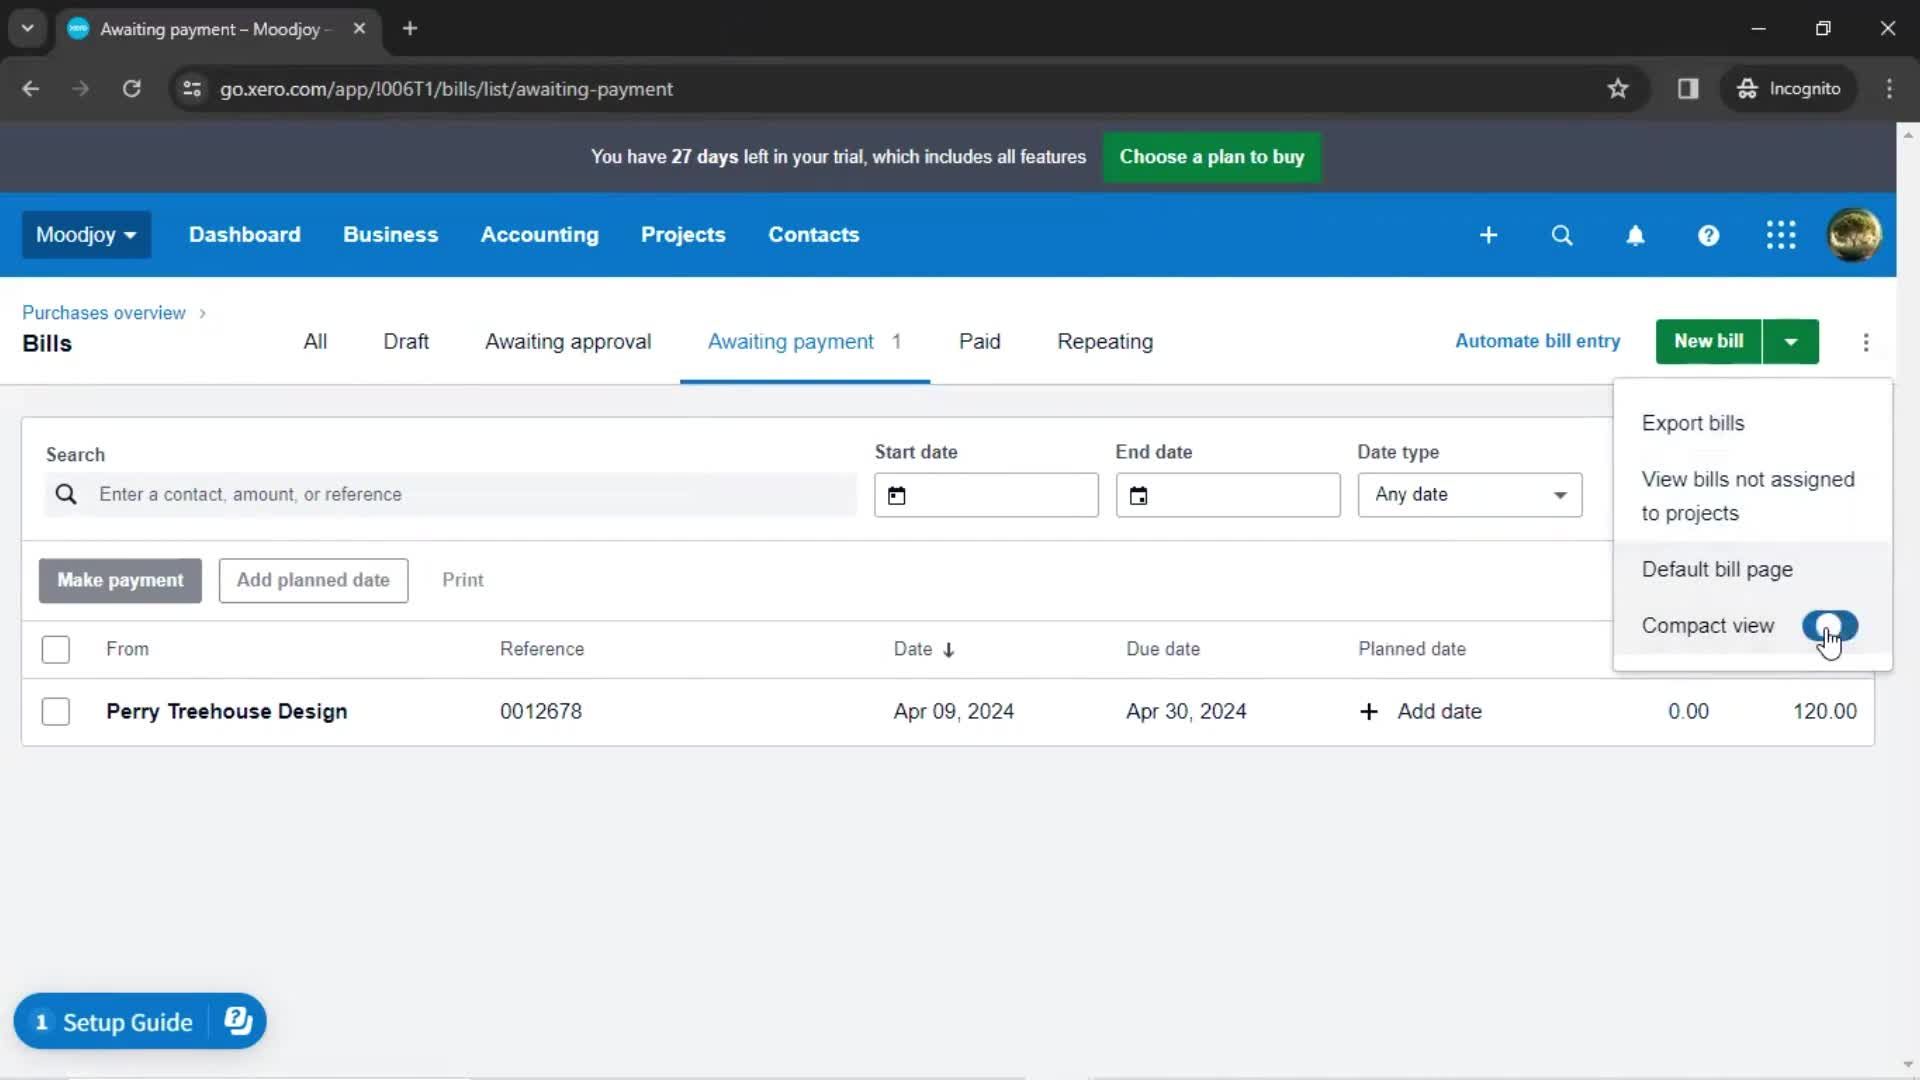Viewport: 1920px width, 1080px height.
Task: Click the Due date column header
Action: click(1163, 649)
